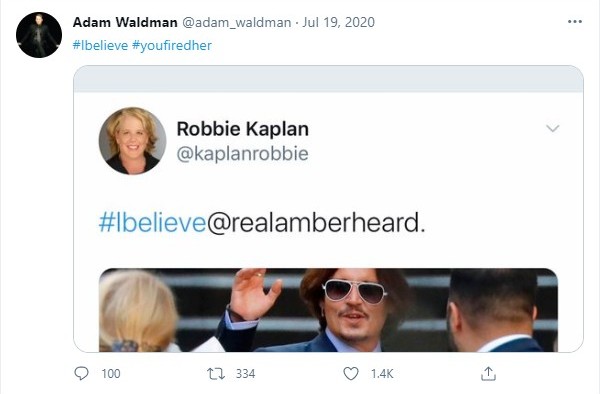The width and height of the screenshot is (600, 394).
Task: Click the @realamberheard mention text
Action: pos(316,223)
